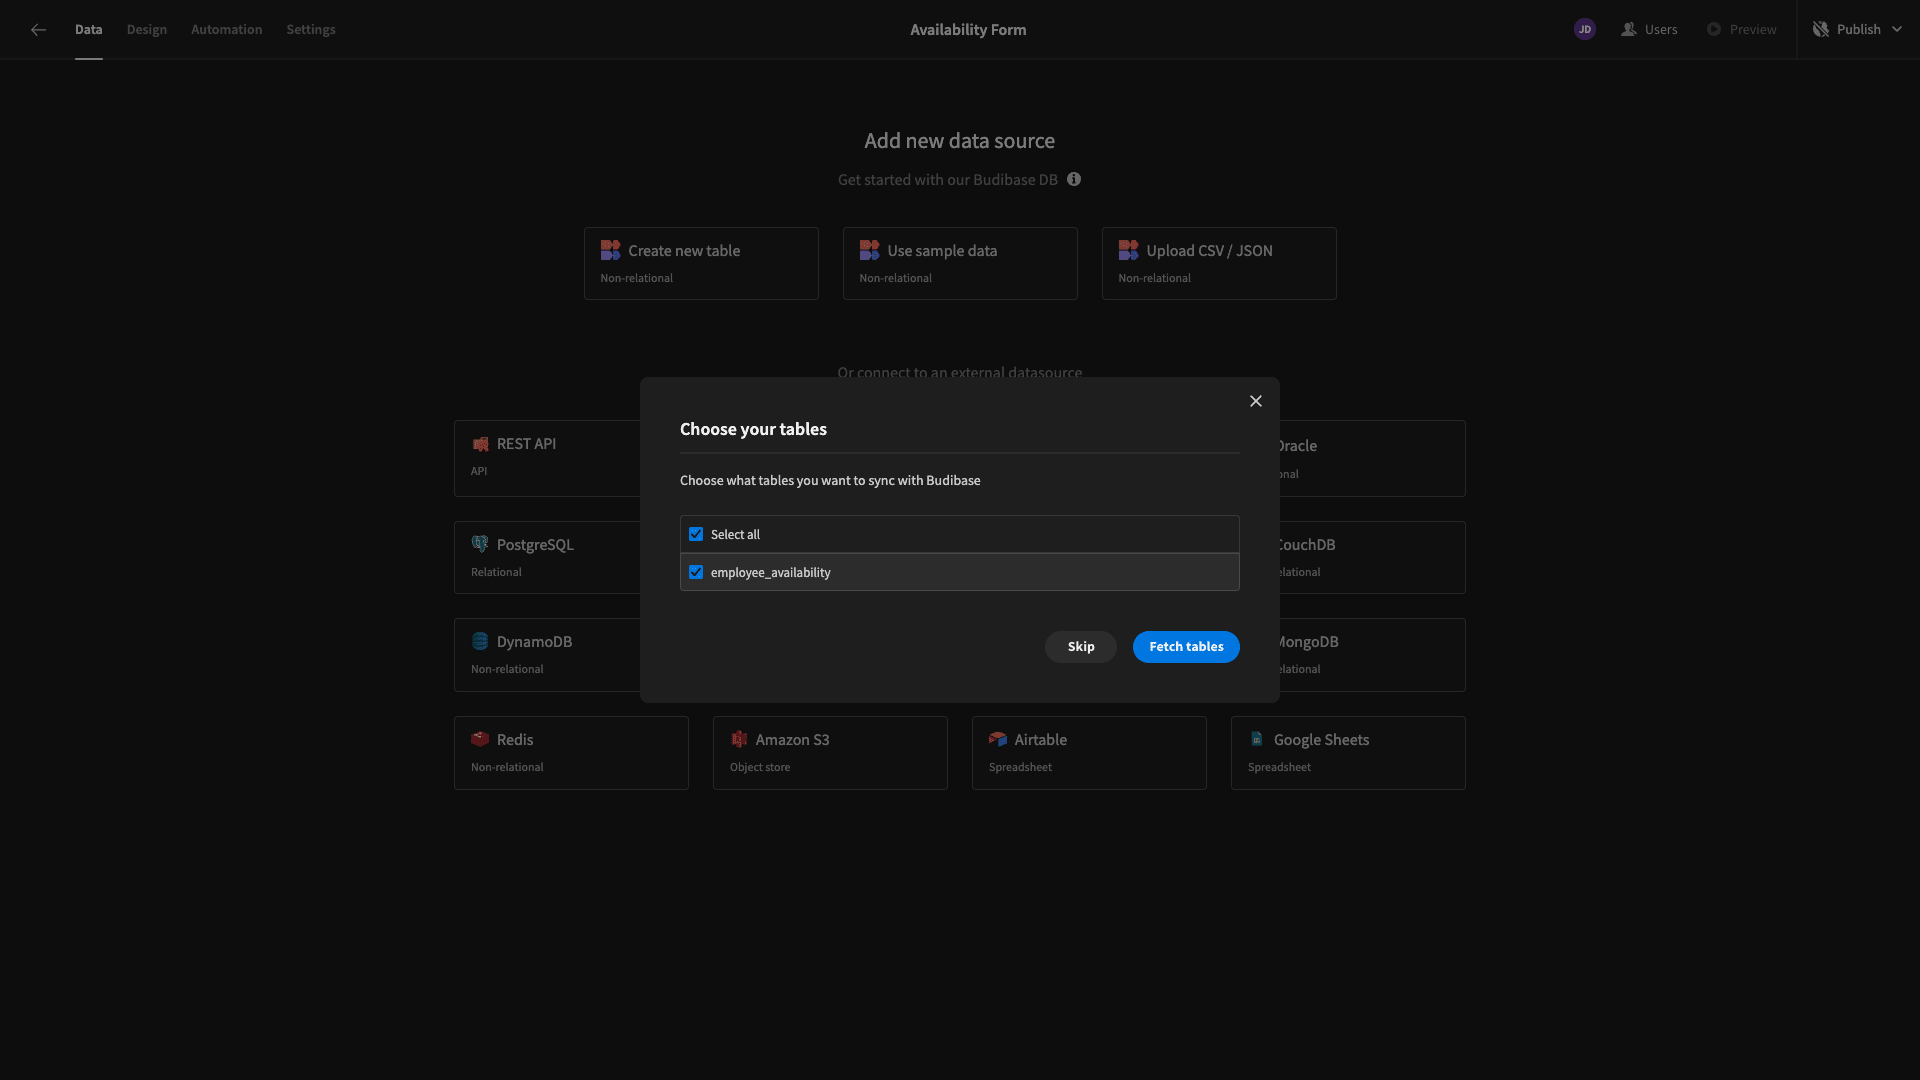Click the Availability Form title

click(x=968, y=30)
